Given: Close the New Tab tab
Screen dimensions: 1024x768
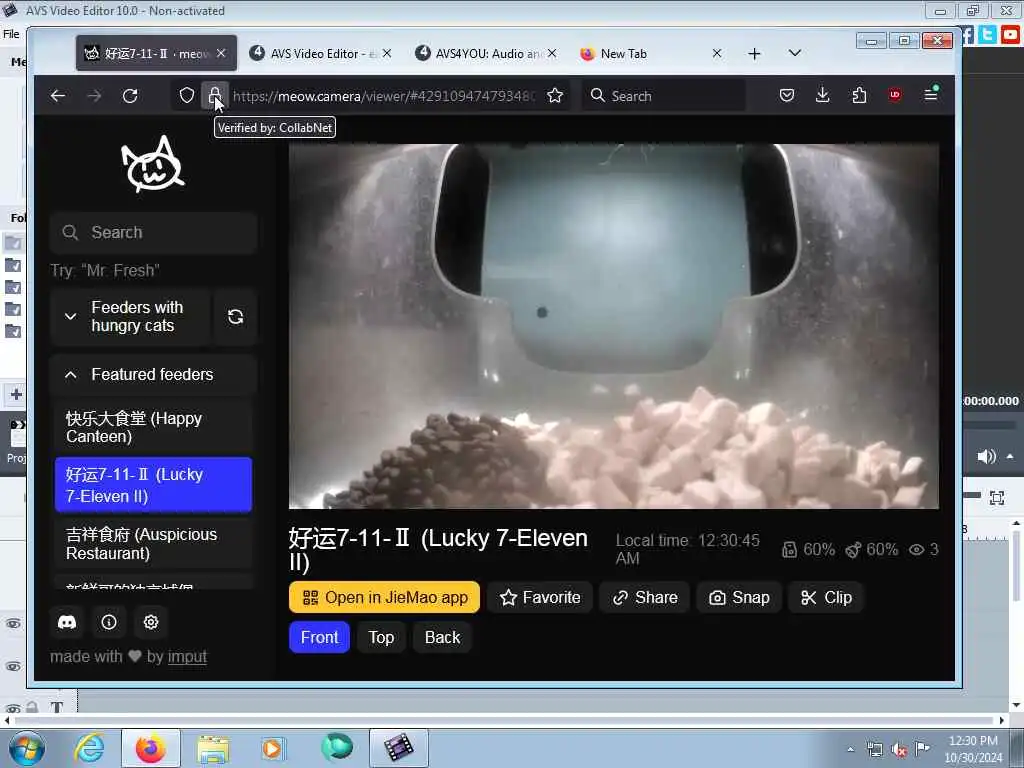Looking at the screenshot, I should click(x=717, y=54).
